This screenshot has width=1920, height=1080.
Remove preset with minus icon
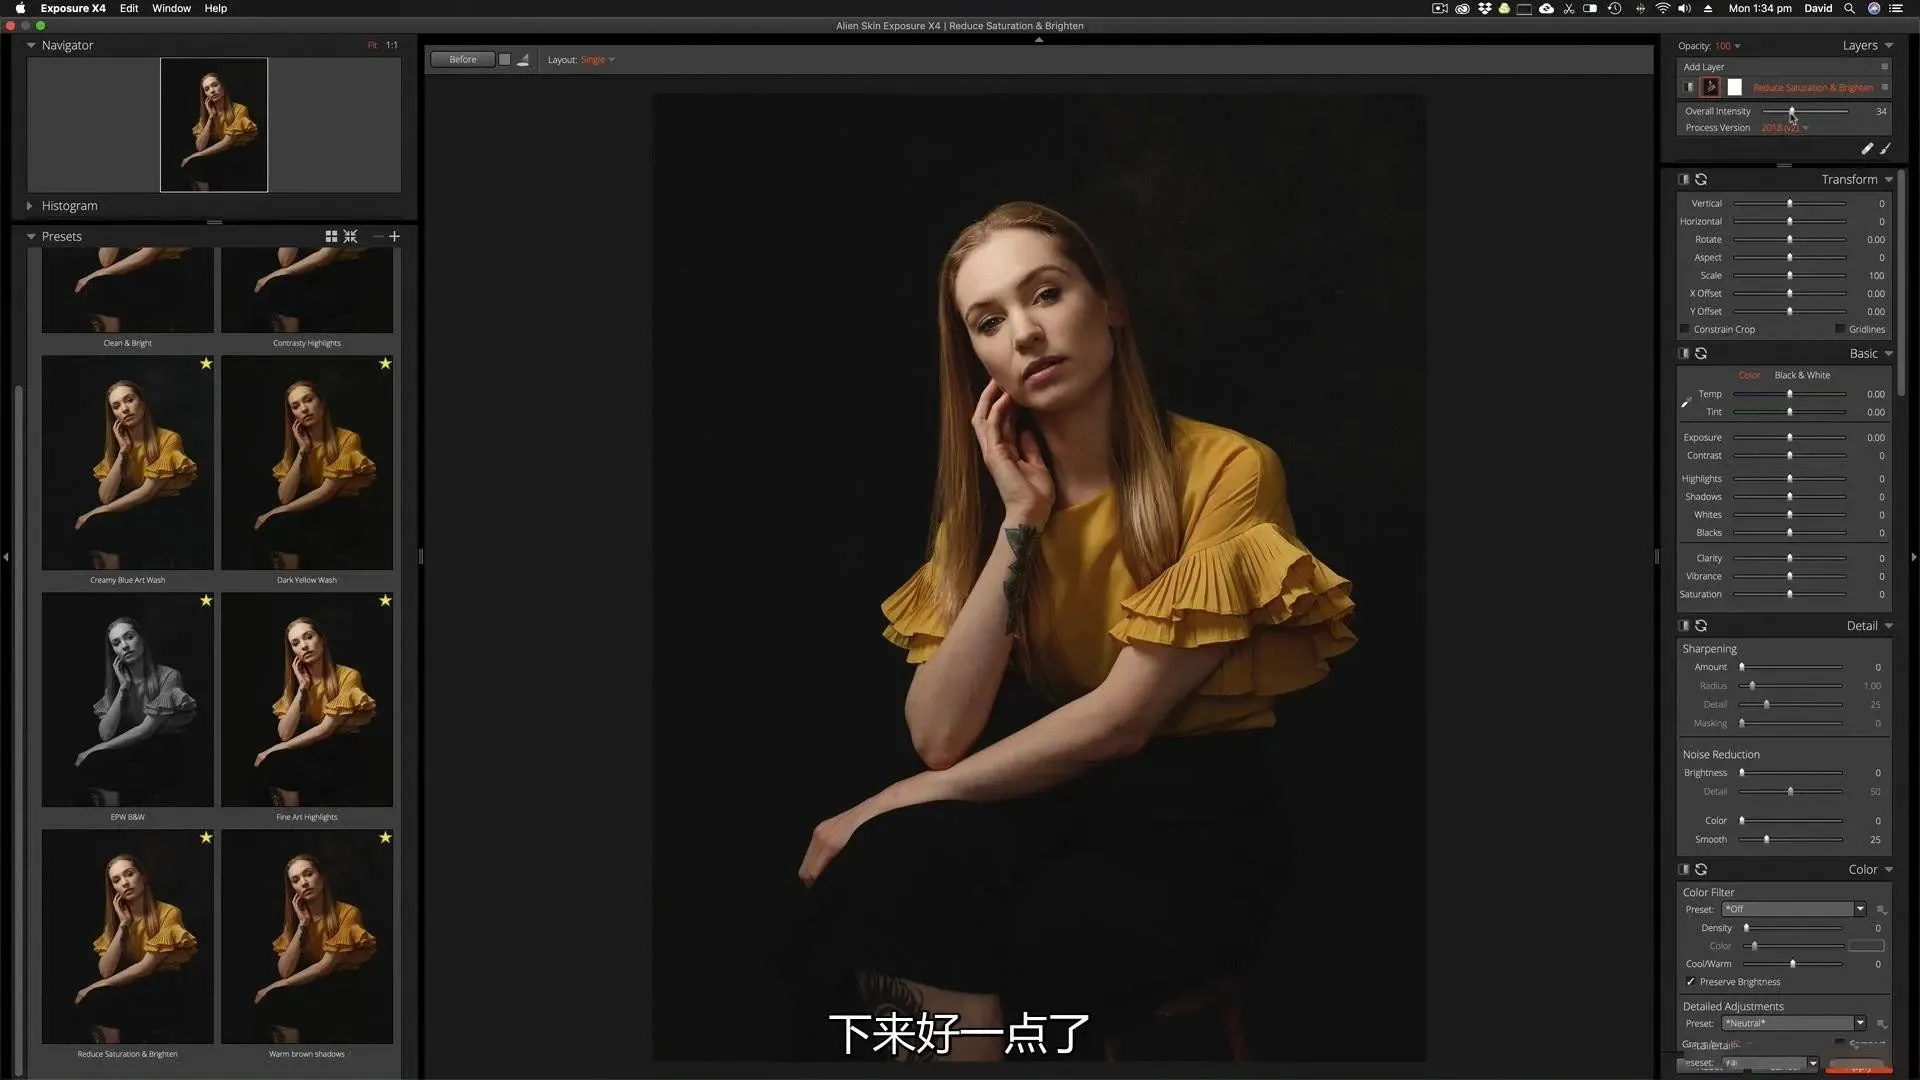[x=378, y=236]
